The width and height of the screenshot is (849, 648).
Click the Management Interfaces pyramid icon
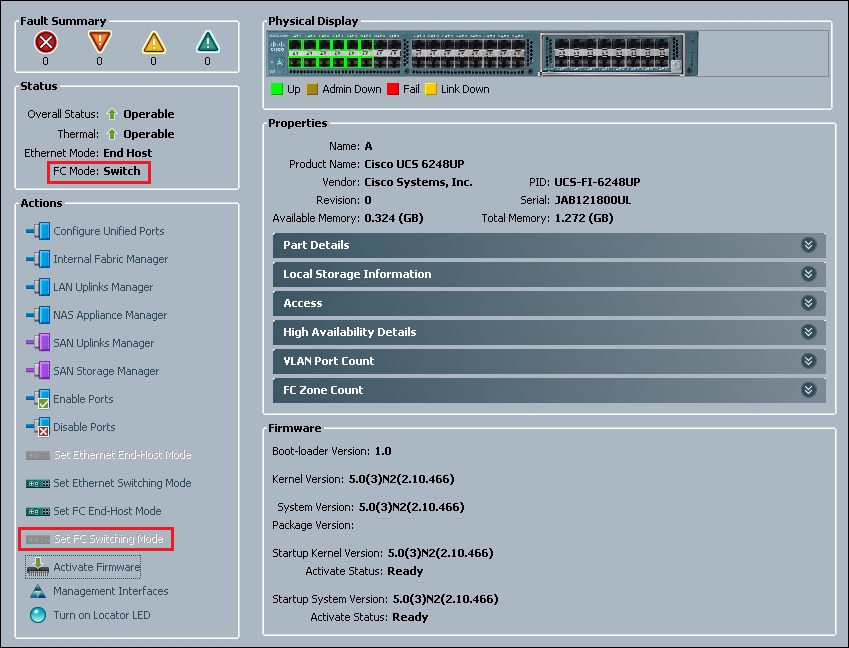pyautogui.click(x=38, y=591)
